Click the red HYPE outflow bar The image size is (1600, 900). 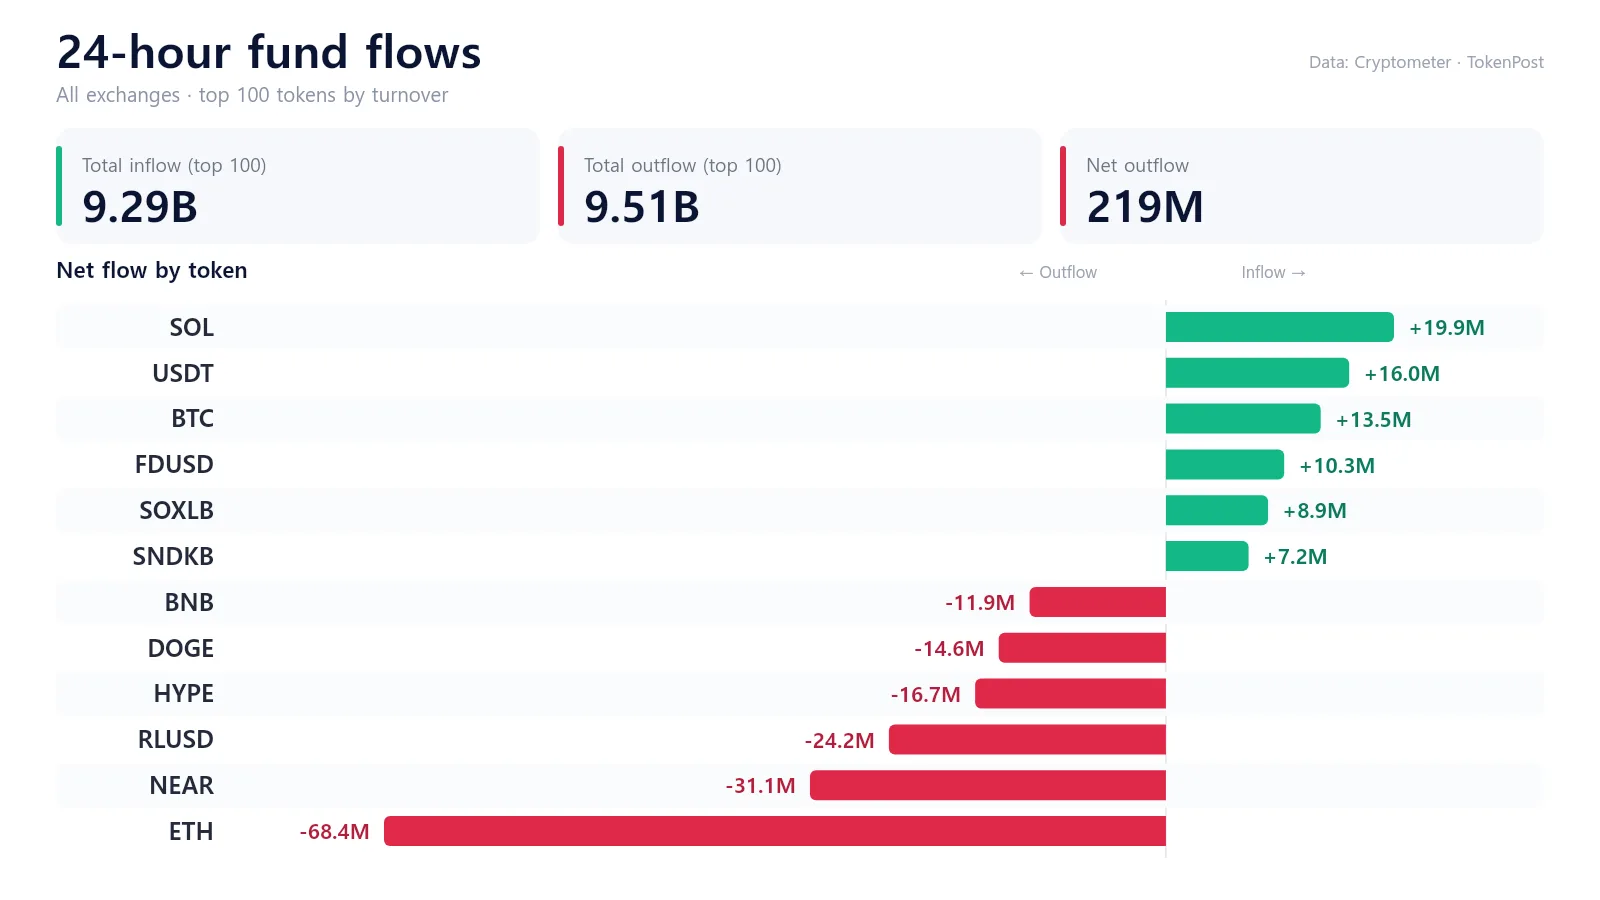pyautogui.click(x=1070, y=693)
